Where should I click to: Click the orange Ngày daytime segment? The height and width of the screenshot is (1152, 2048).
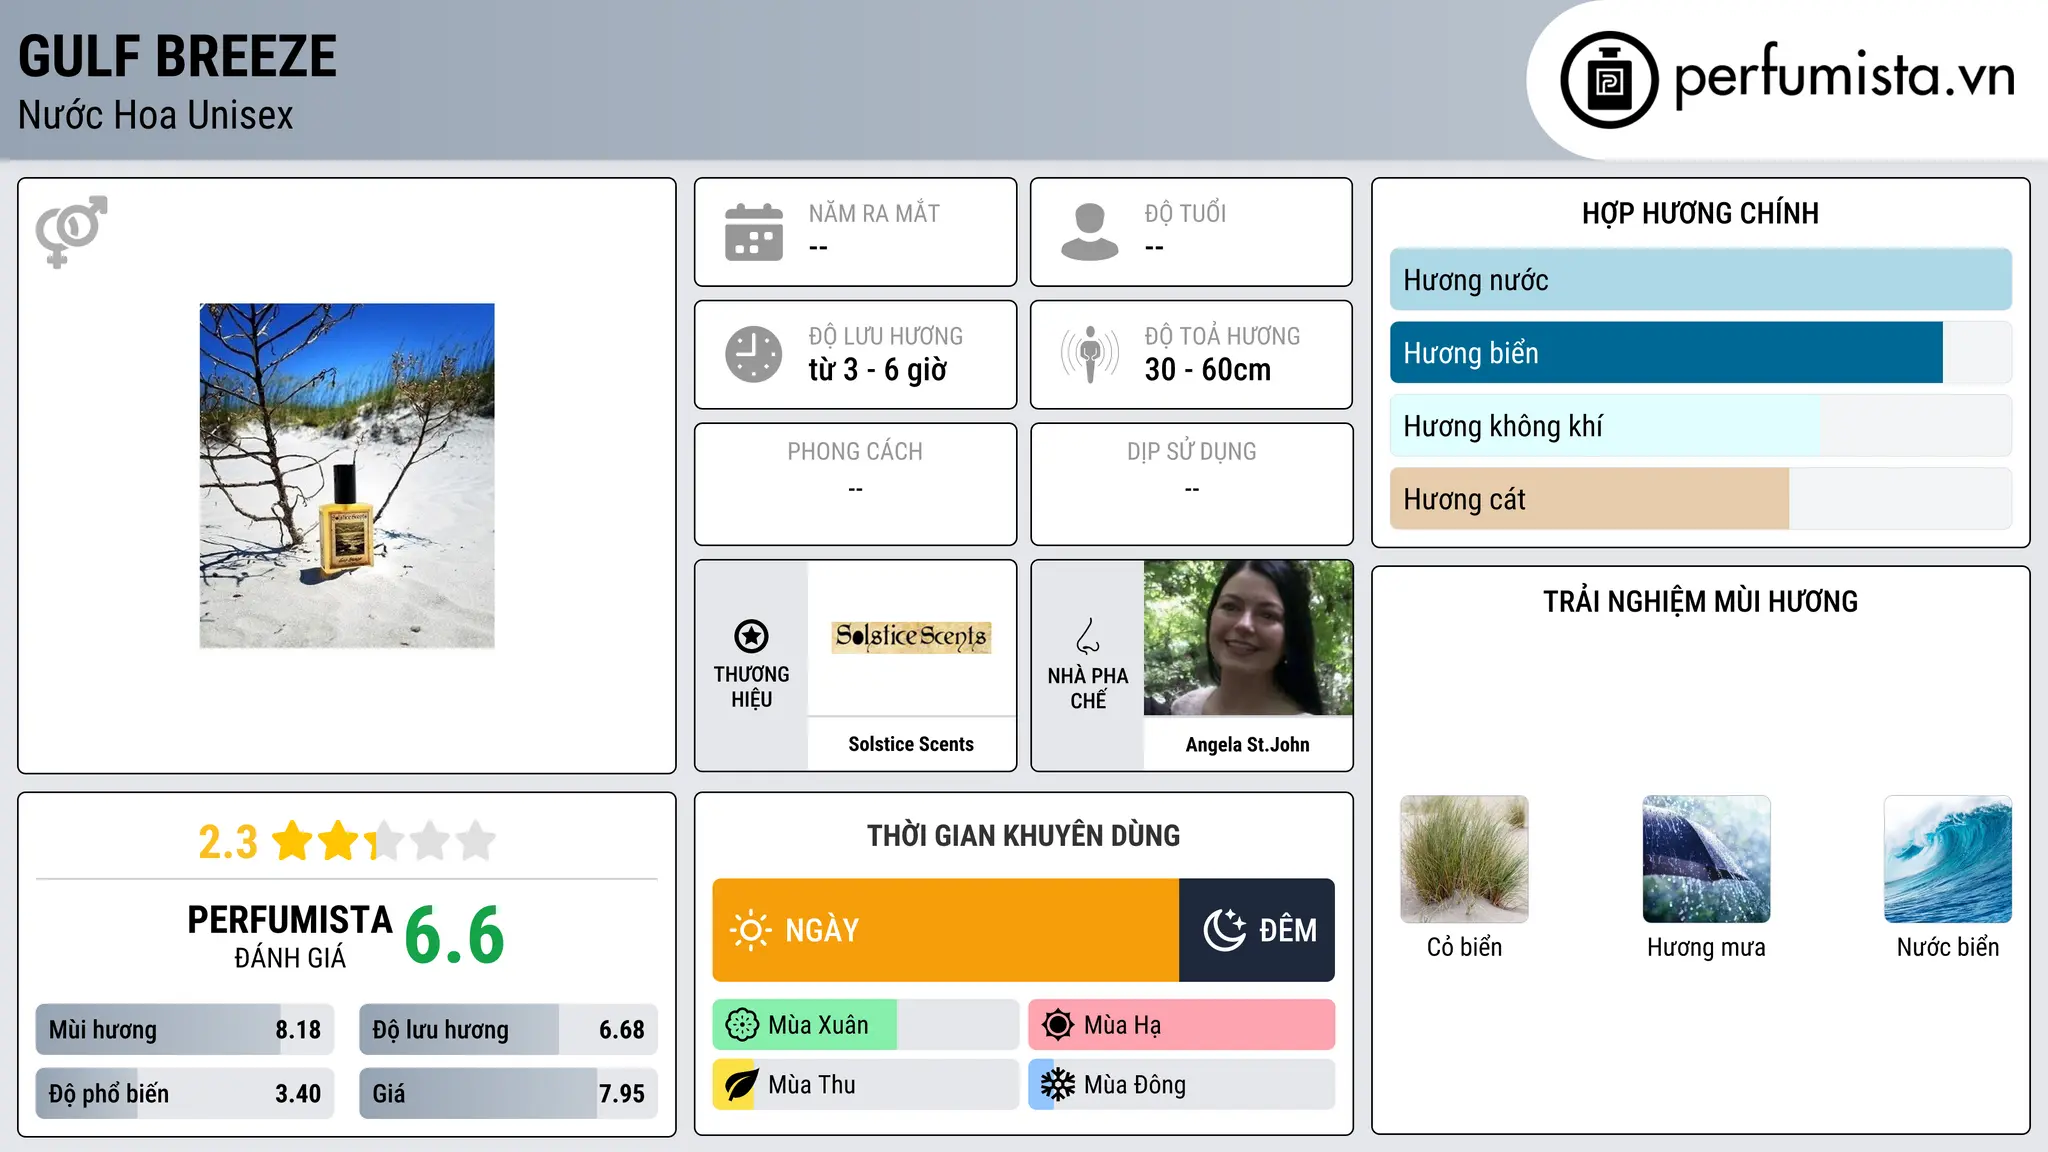pos(946,930)
